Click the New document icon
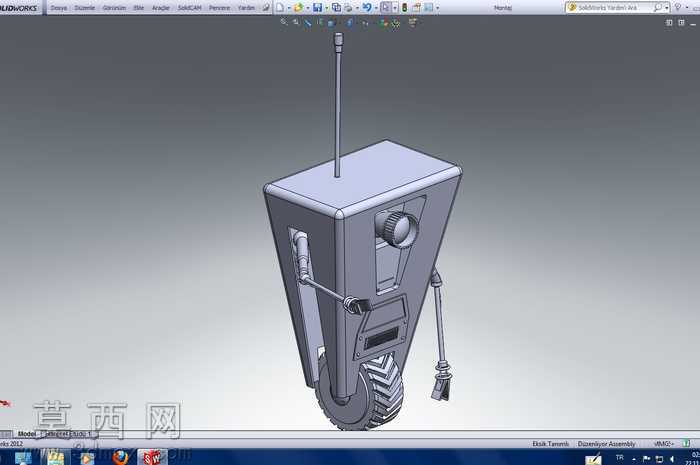This screenshot has height=465, width=700. [x=280, y=8]
